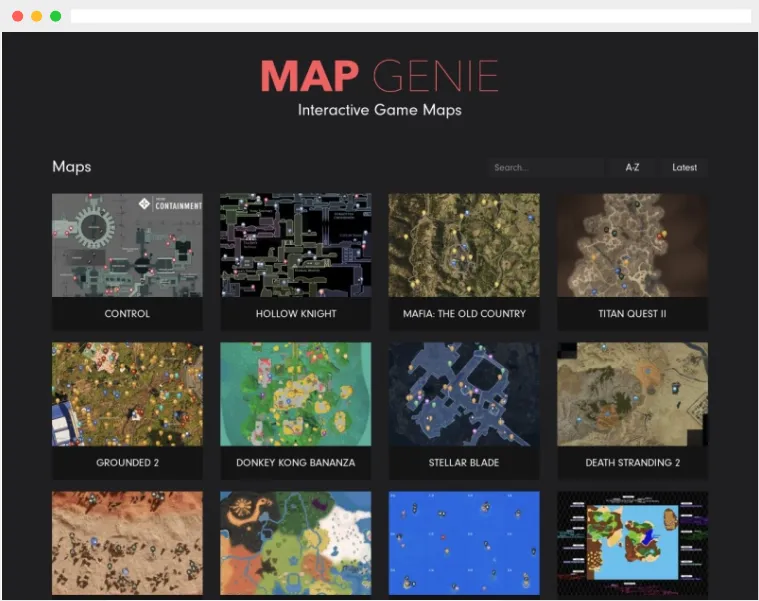
Task: Click the TITAN QUEST II title label
Action: [632, 314]
